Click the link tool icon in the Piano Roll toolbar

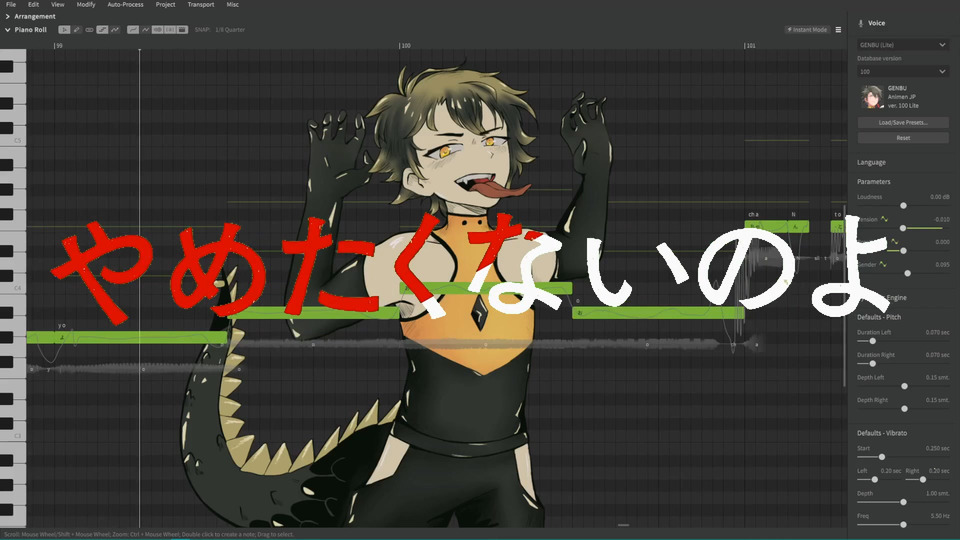(89, 29)
